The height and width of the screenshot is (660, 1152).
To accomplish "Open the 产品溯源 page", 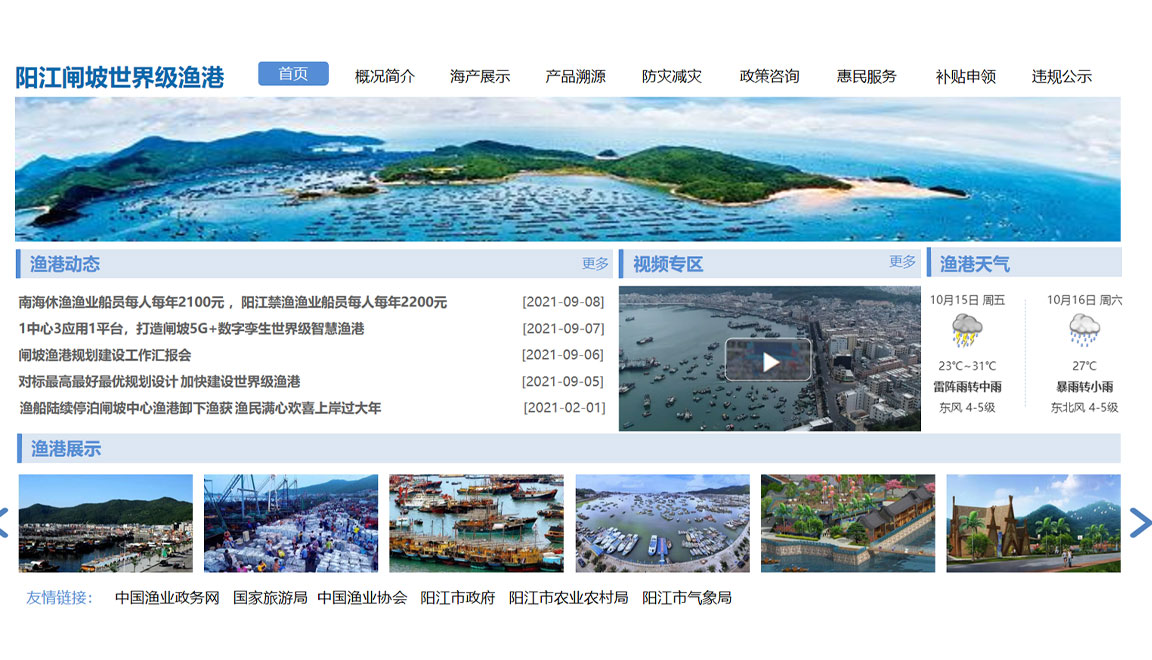I will pos(574,75).
